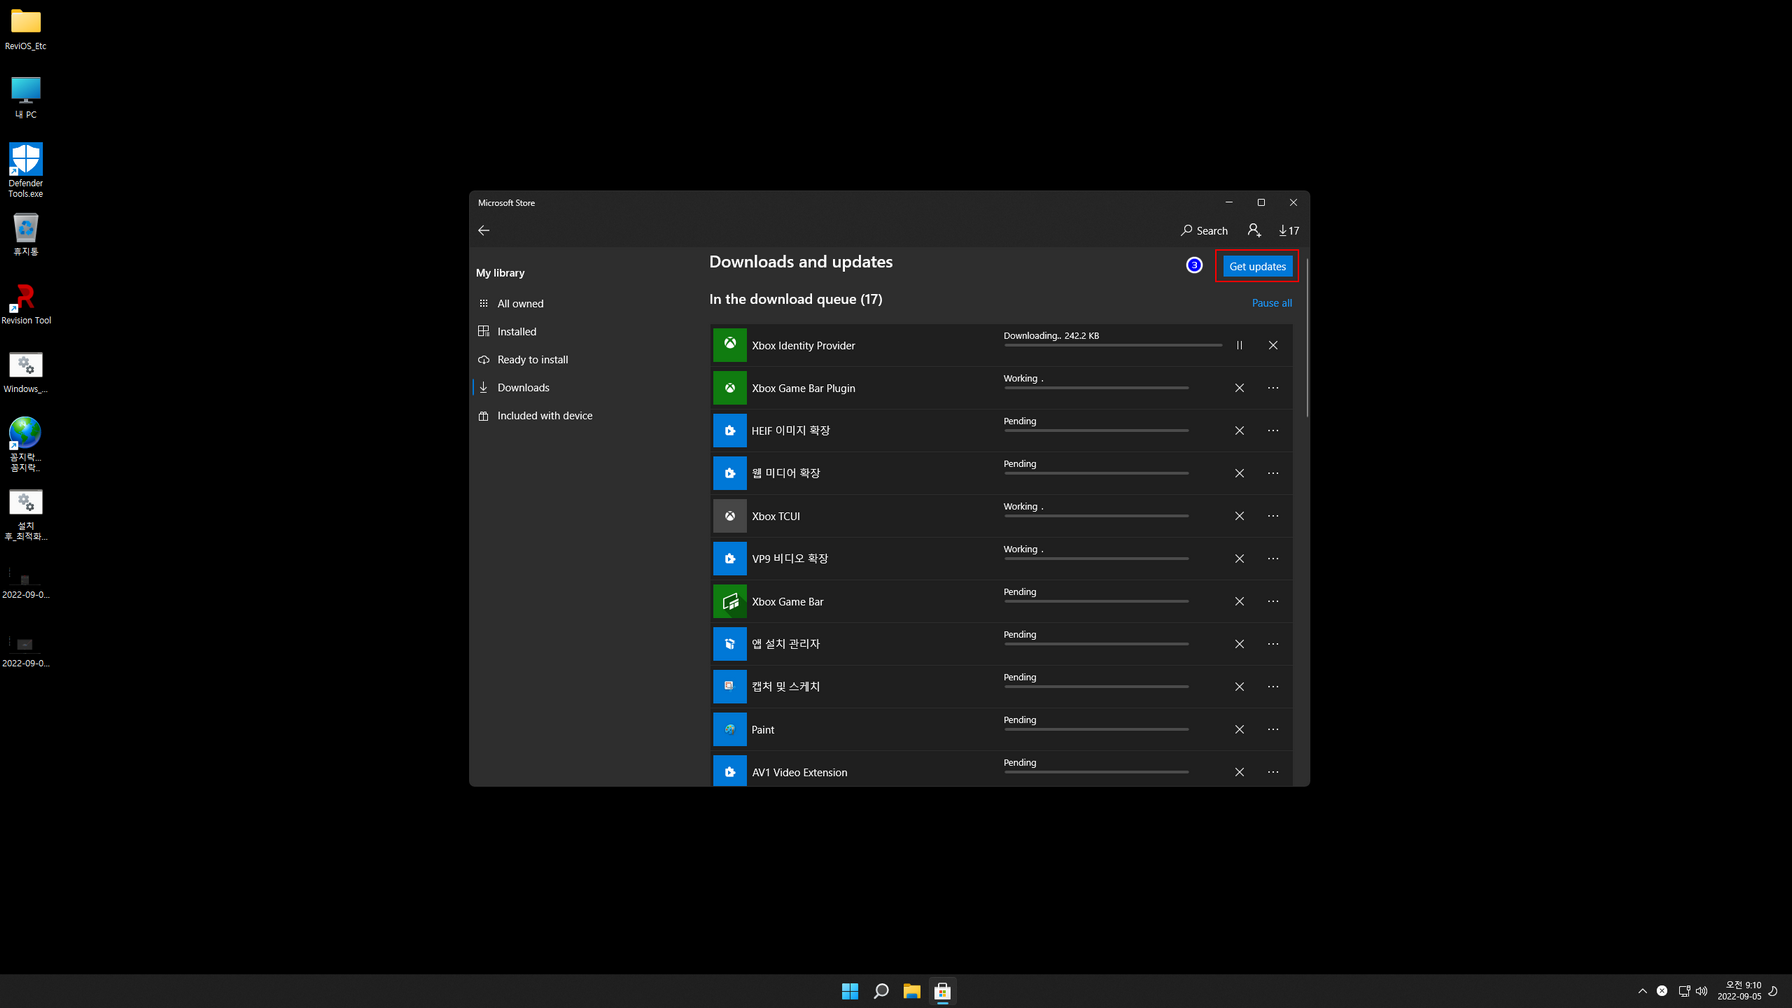Click the Xbox TCUI app icon

(730, 516)
